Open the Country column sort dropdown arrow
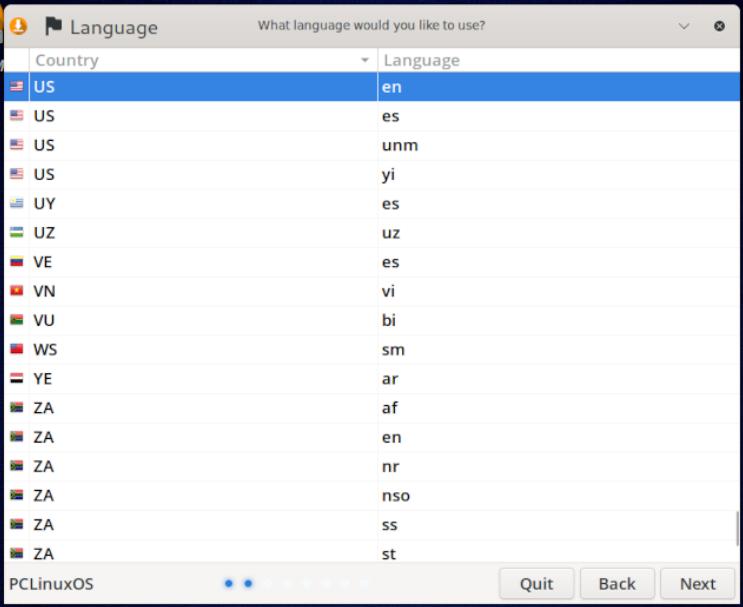This screenshot has width=743, height=607. [364, 60]
